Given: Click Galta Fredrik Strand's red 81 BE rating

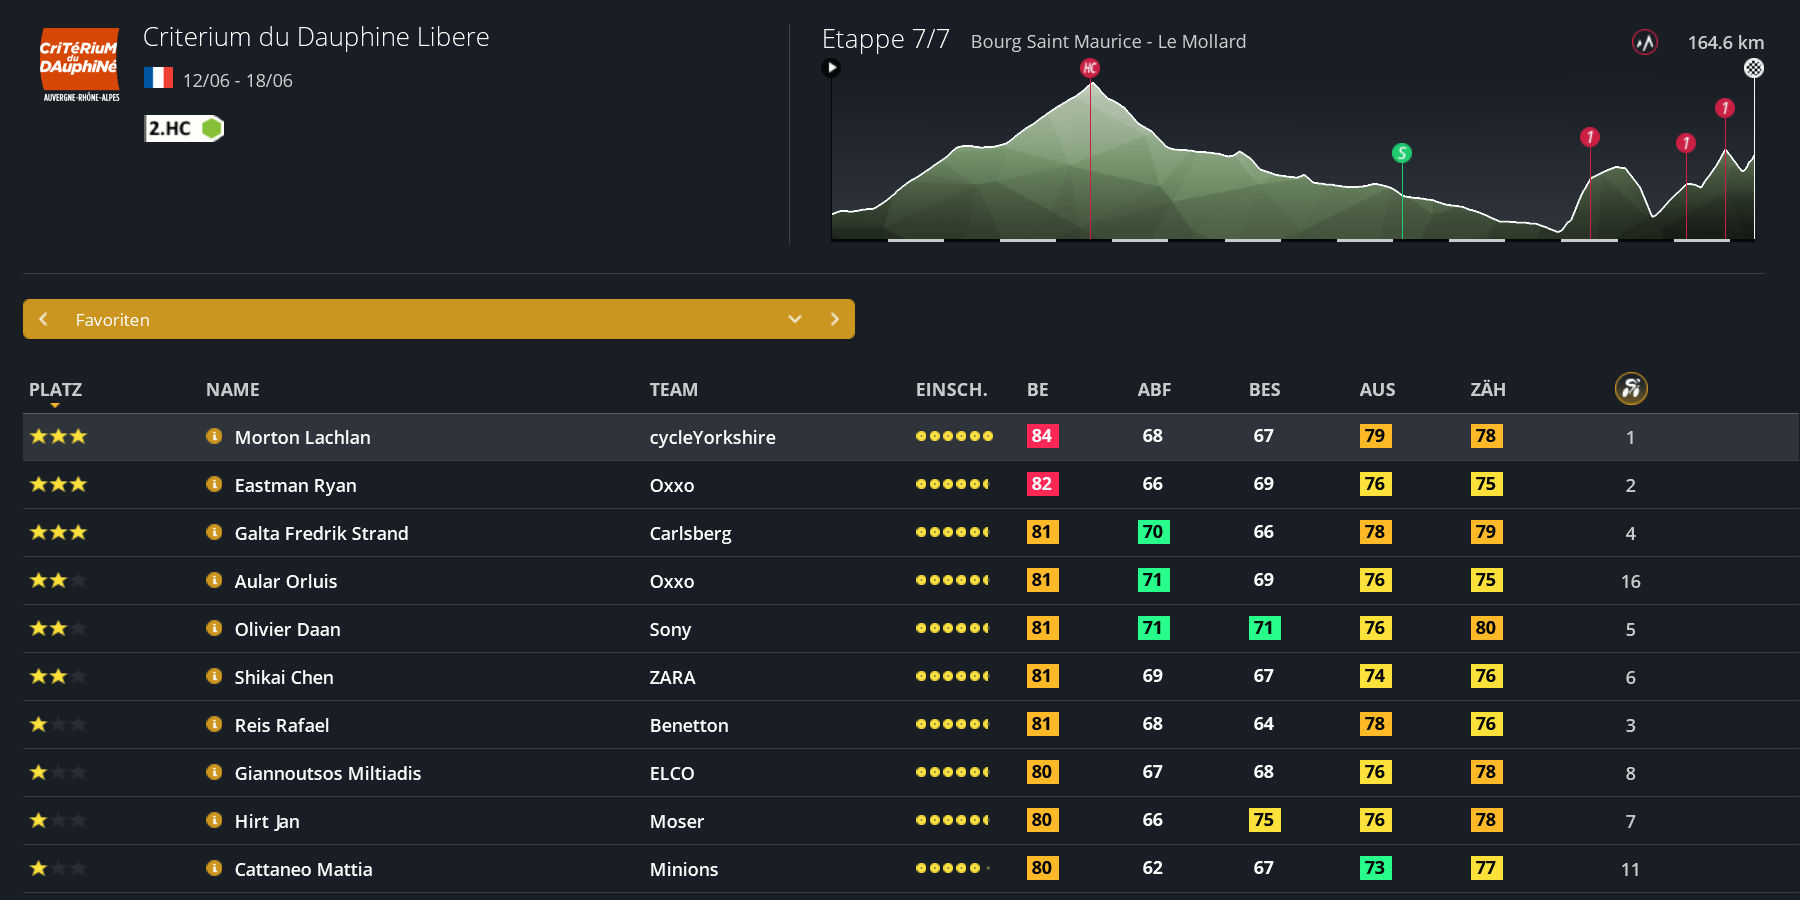Looking at the screenshot, I should click(1042, 532).
